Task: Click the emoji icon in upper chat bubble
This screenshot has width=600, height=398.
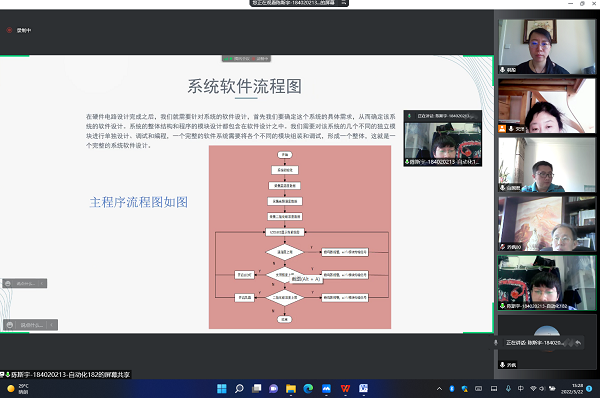Action: pos(8,283)
